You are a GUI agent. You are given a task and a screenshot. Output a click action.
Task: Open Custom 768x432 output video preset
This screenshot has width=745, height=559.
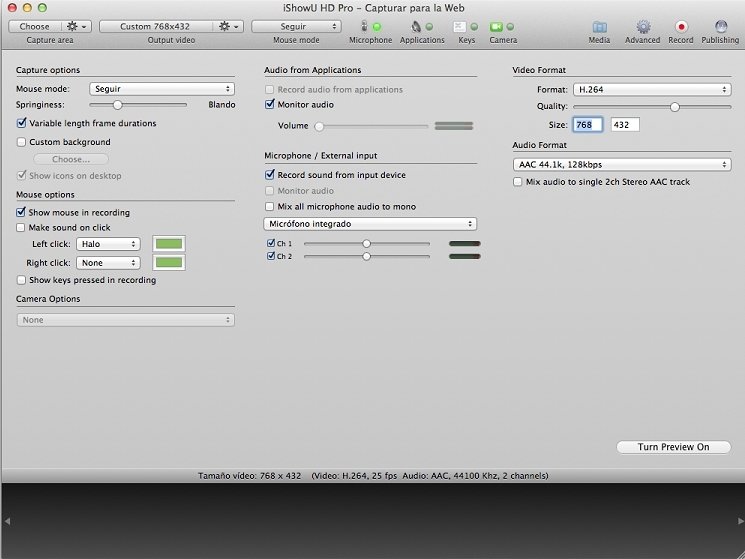[x=156, y=26]
